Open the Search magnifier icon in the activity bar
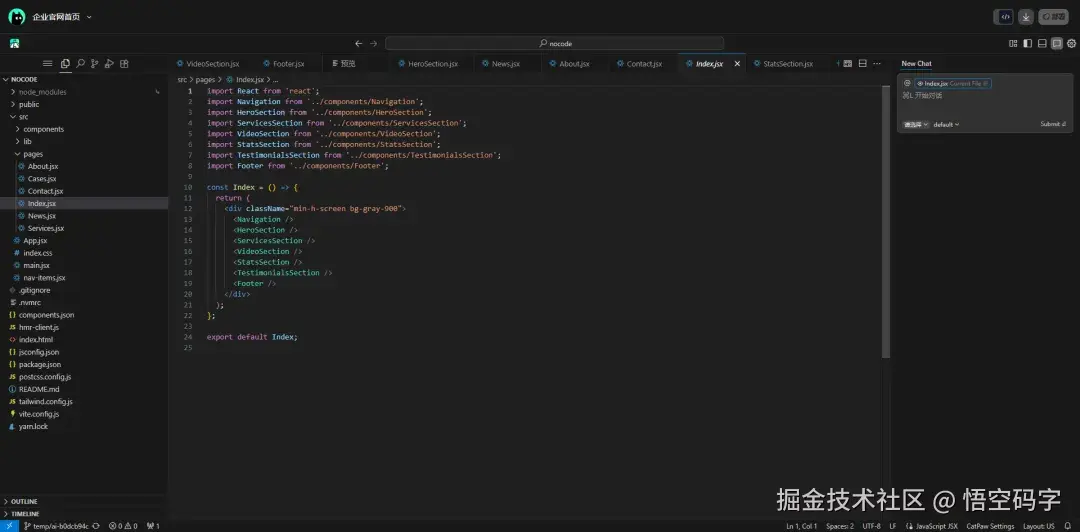This screenshot has width=1080, height=532. 80,63
